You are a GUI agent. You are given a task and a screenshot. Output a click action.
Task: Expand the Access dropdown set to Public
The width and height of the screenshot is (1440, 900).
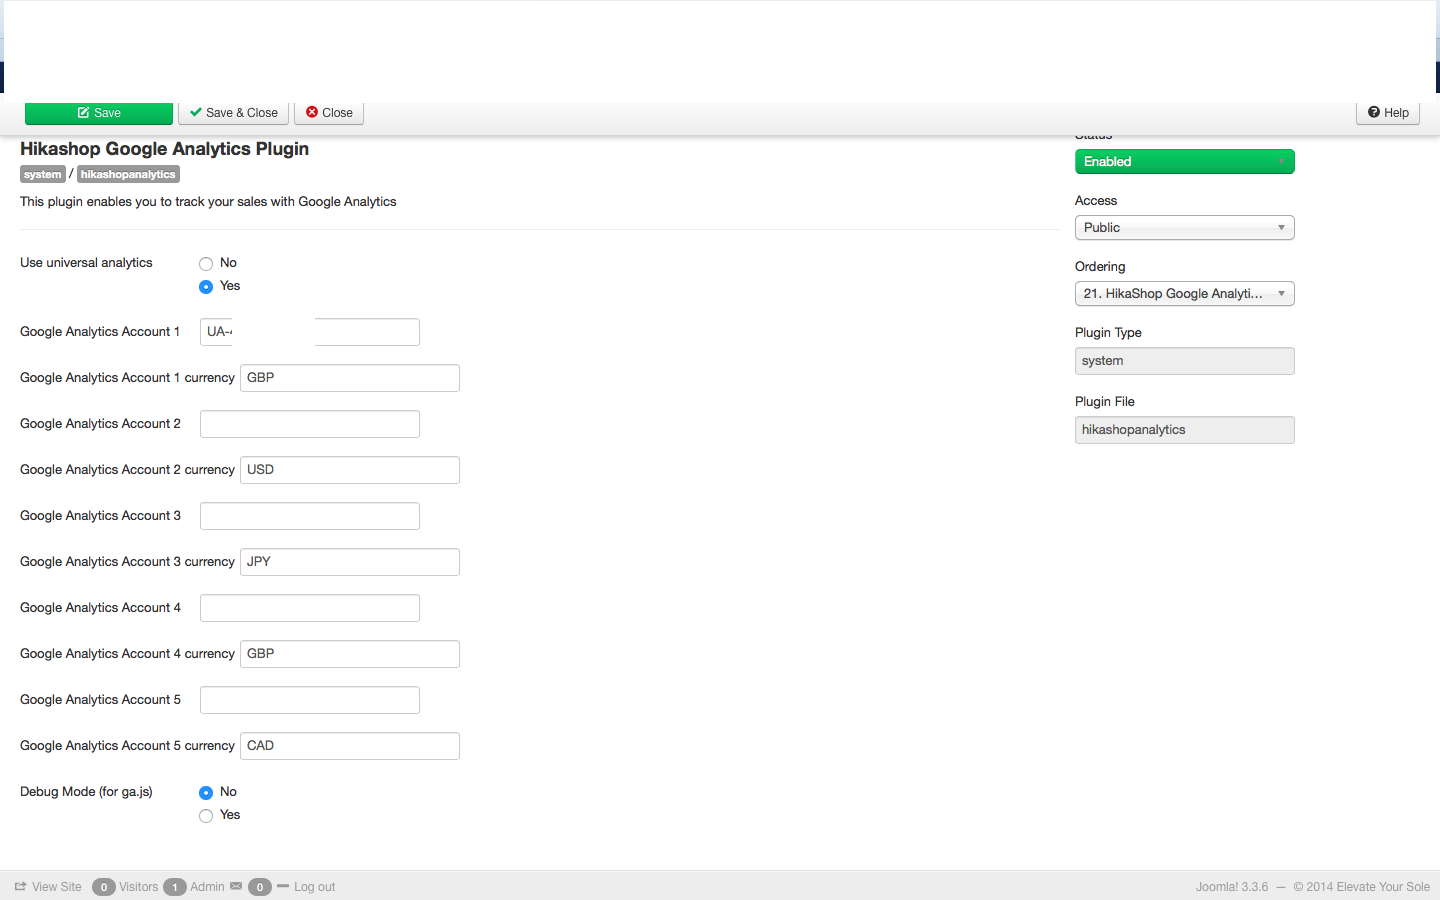(x=1185, y=228)
